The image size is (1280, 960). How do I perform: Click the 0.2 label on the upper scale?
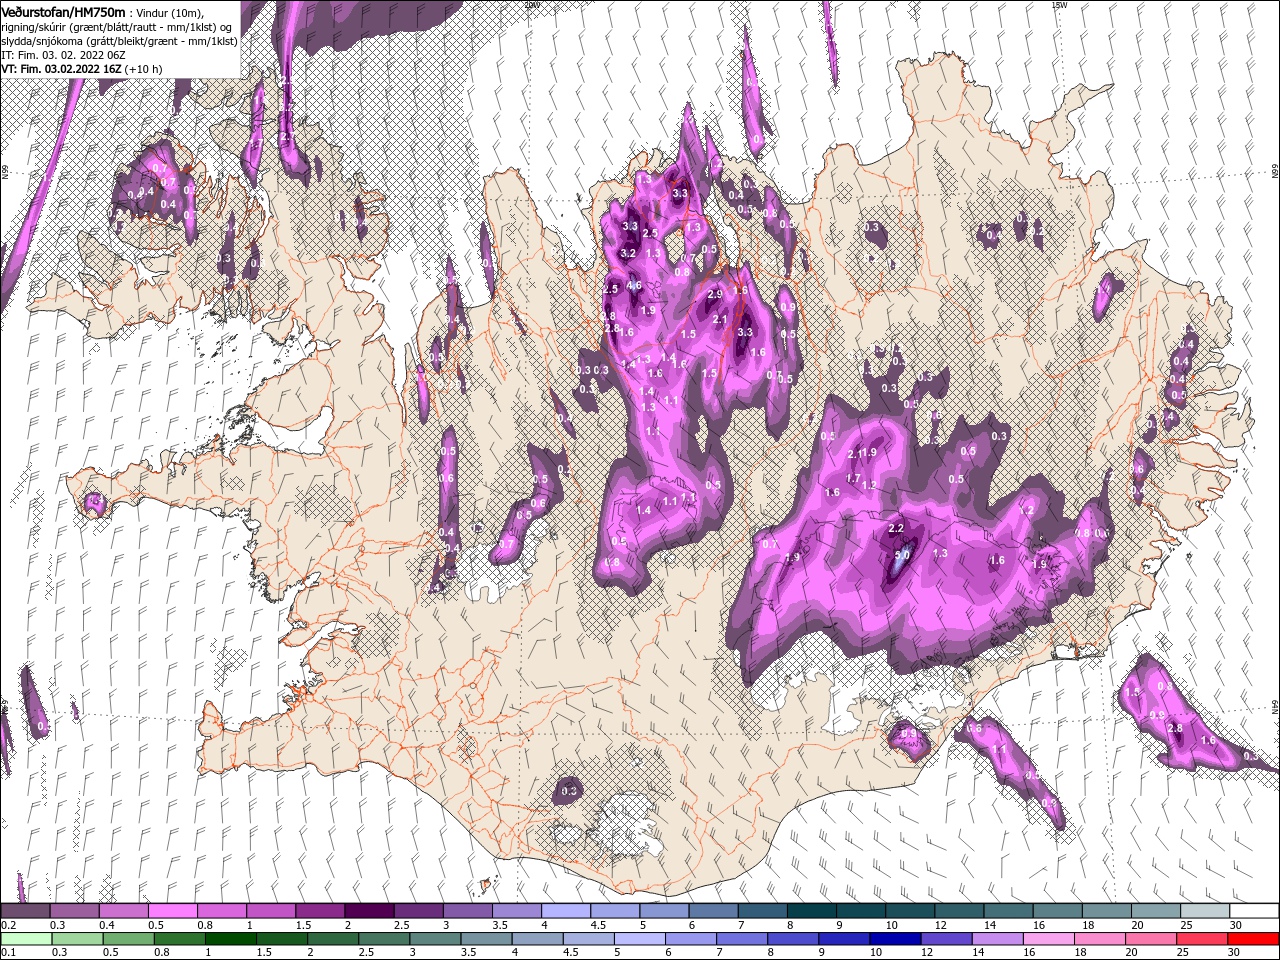(7, 925)
